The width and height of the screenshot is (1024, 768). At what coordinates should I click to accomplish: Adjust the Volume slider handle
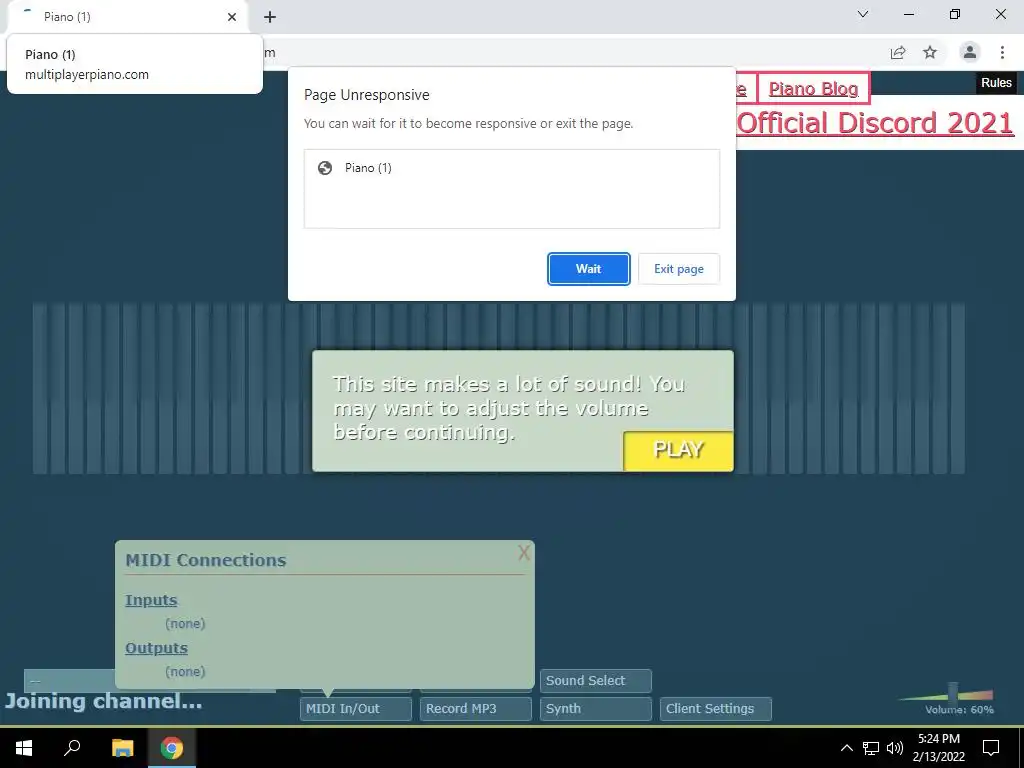[953, 692]
